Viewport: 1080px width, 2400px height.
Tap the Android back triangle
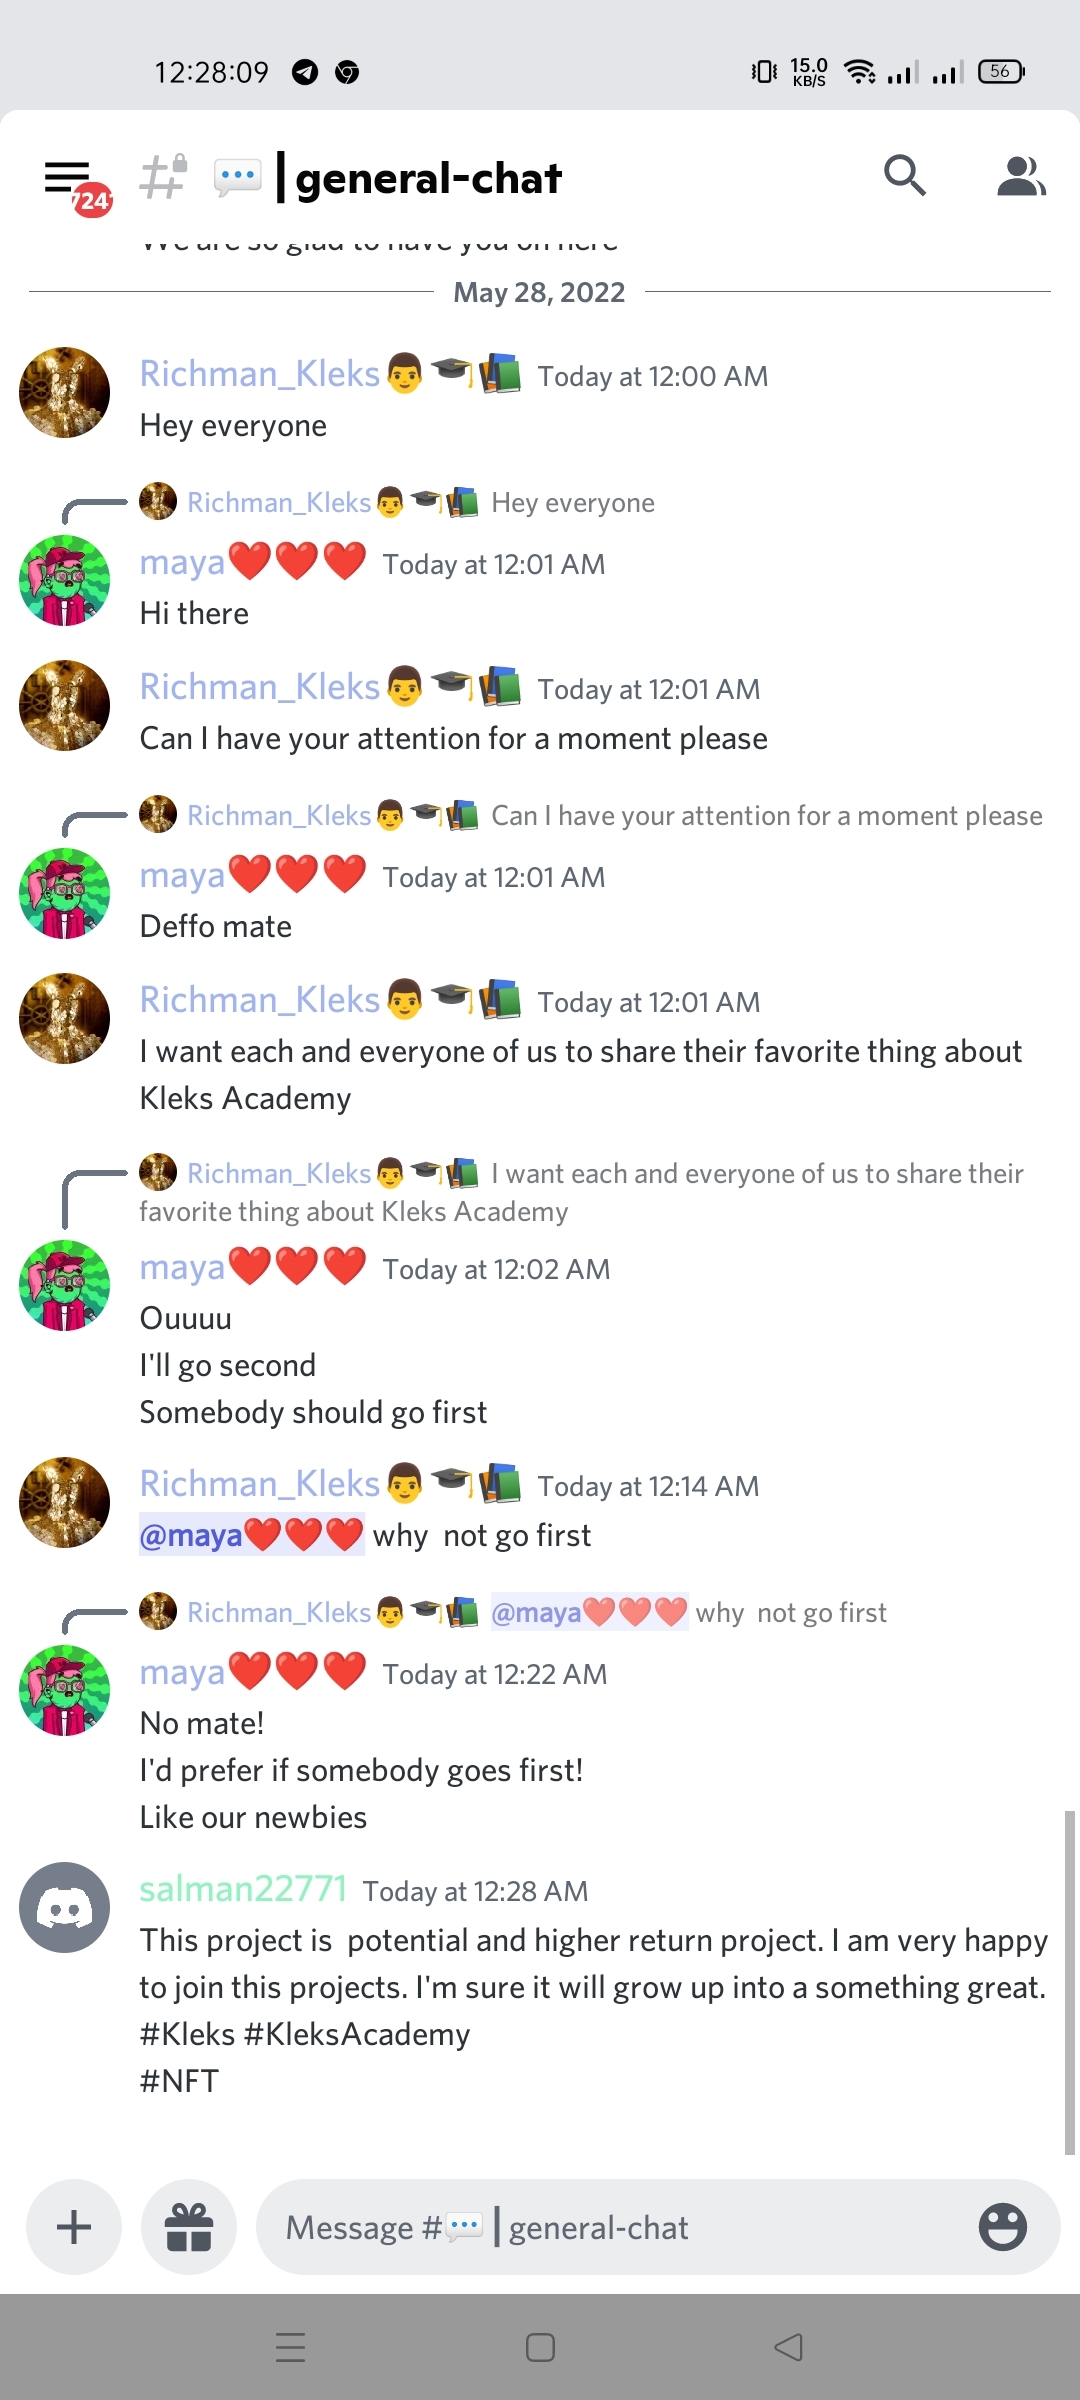pos(789,2347)
